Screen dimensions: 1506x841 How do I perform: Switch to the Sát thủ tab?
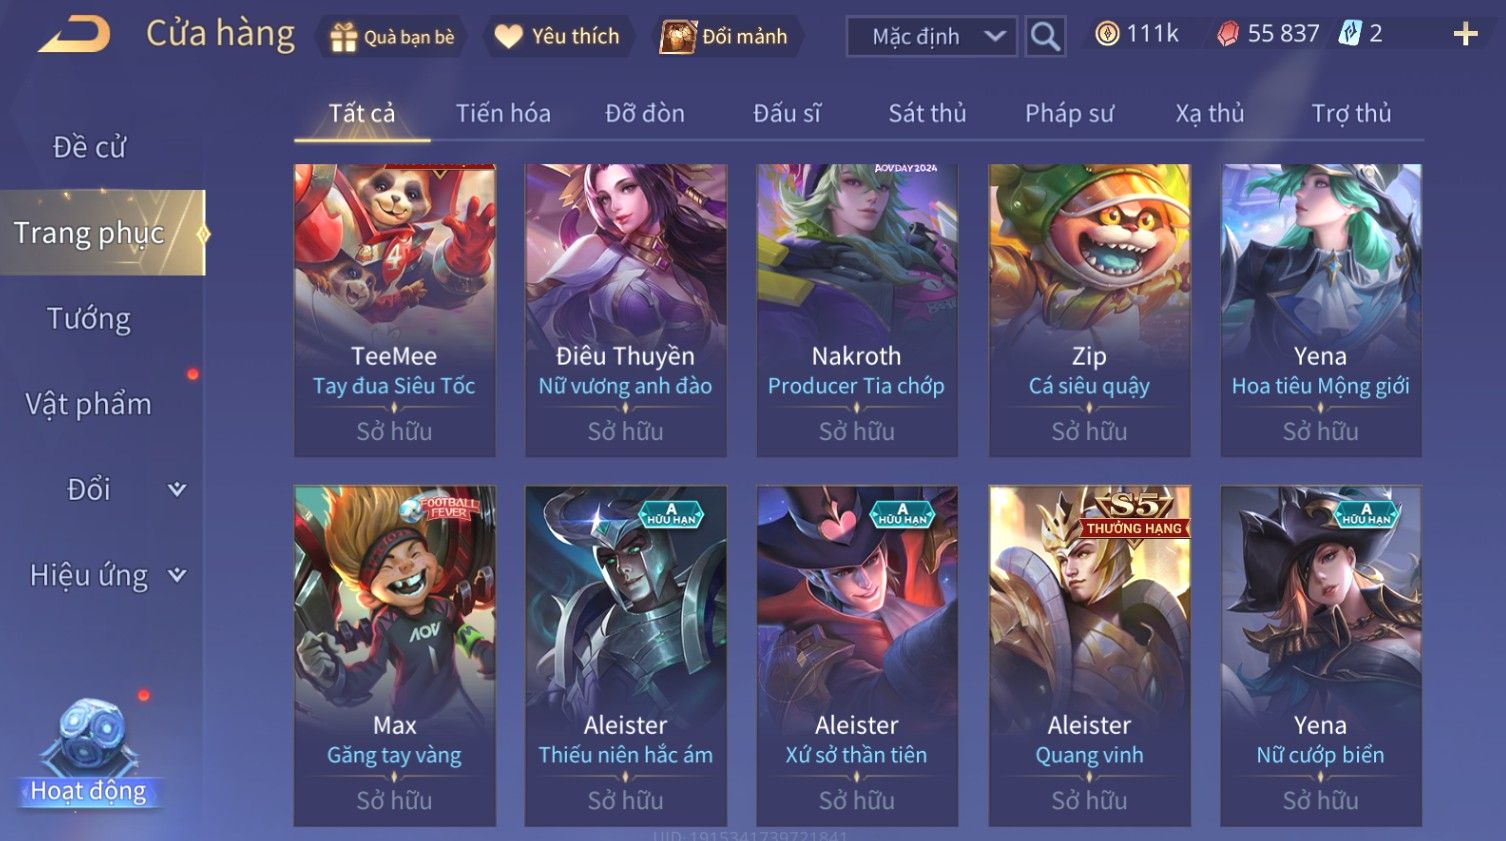pyautogui.click(x=927, y=113)
